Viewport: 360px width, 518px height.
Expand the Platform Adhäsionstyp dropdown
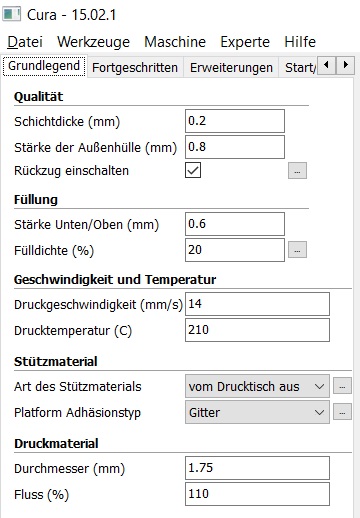pyautogui.click(x=257, y=412)
